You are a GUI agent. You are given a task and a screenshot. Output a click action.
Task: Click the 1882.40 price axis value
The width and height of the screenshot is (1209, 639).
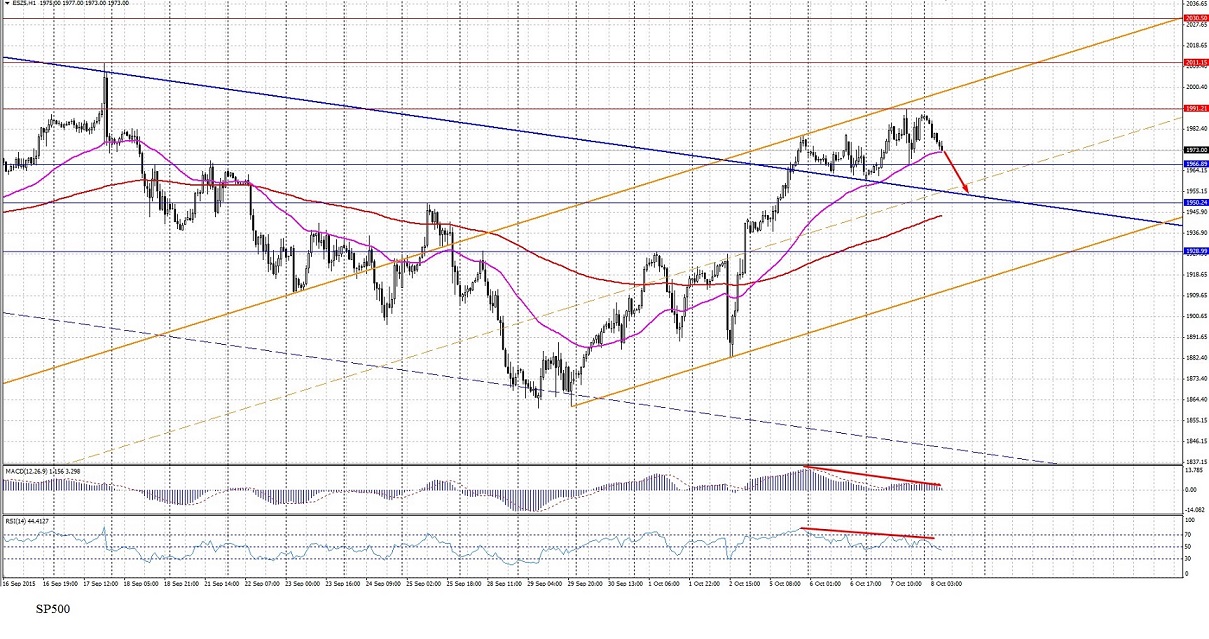pyautogui.click(x=1196, y=357)
